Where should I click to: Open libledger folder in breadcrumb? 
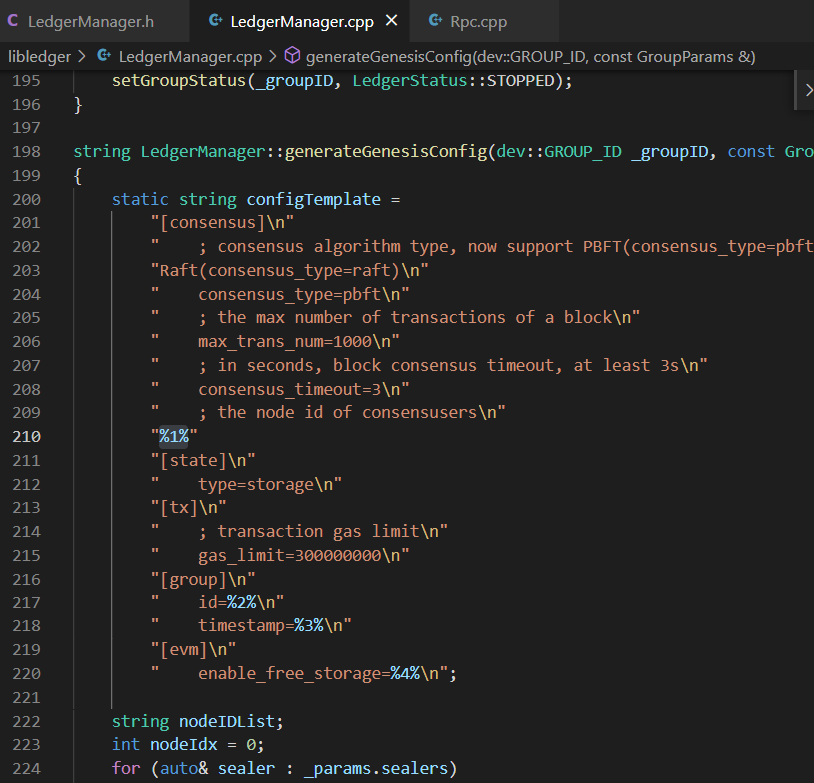pos(39,57)
